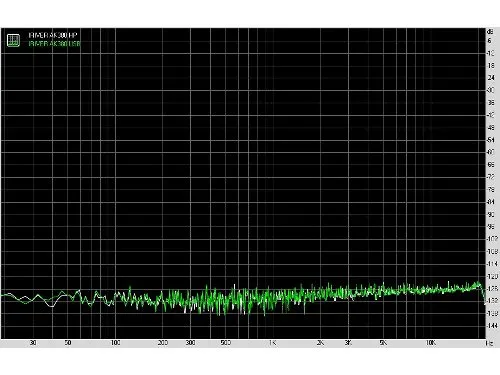This screenshot has height=375, width=500.
Task: Select the green IRIVER AK380 USB legend entry
Action: coord(54,44)
